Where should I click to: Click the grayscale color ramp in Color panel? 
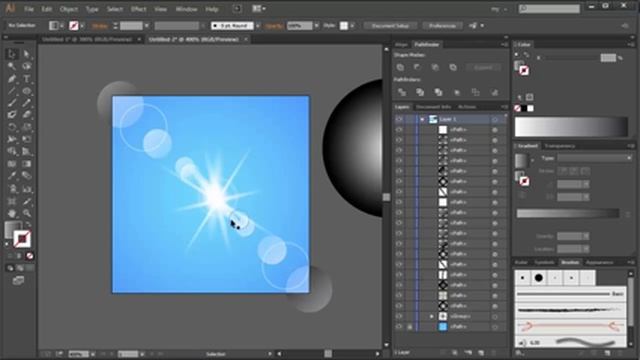[x=571, y=127]
